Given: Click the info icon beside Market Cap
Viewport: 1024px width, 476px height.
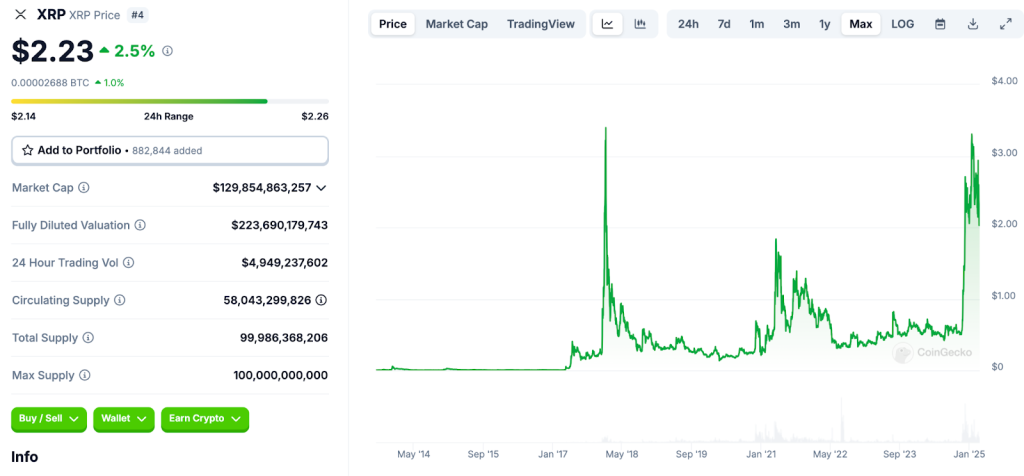Looking at the screenshot, I should [84, 188].
